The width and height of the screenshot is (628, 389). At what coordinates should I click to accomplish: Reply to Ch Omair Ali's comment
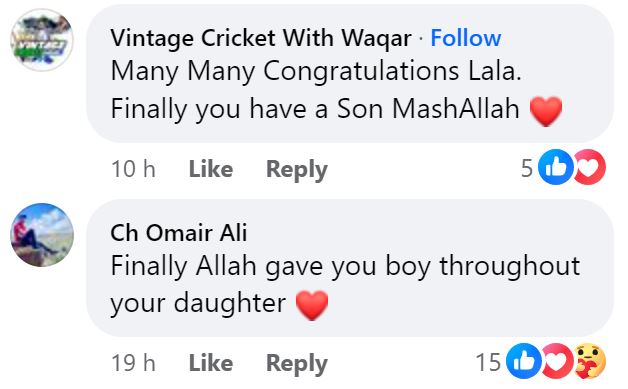(297, 364)
